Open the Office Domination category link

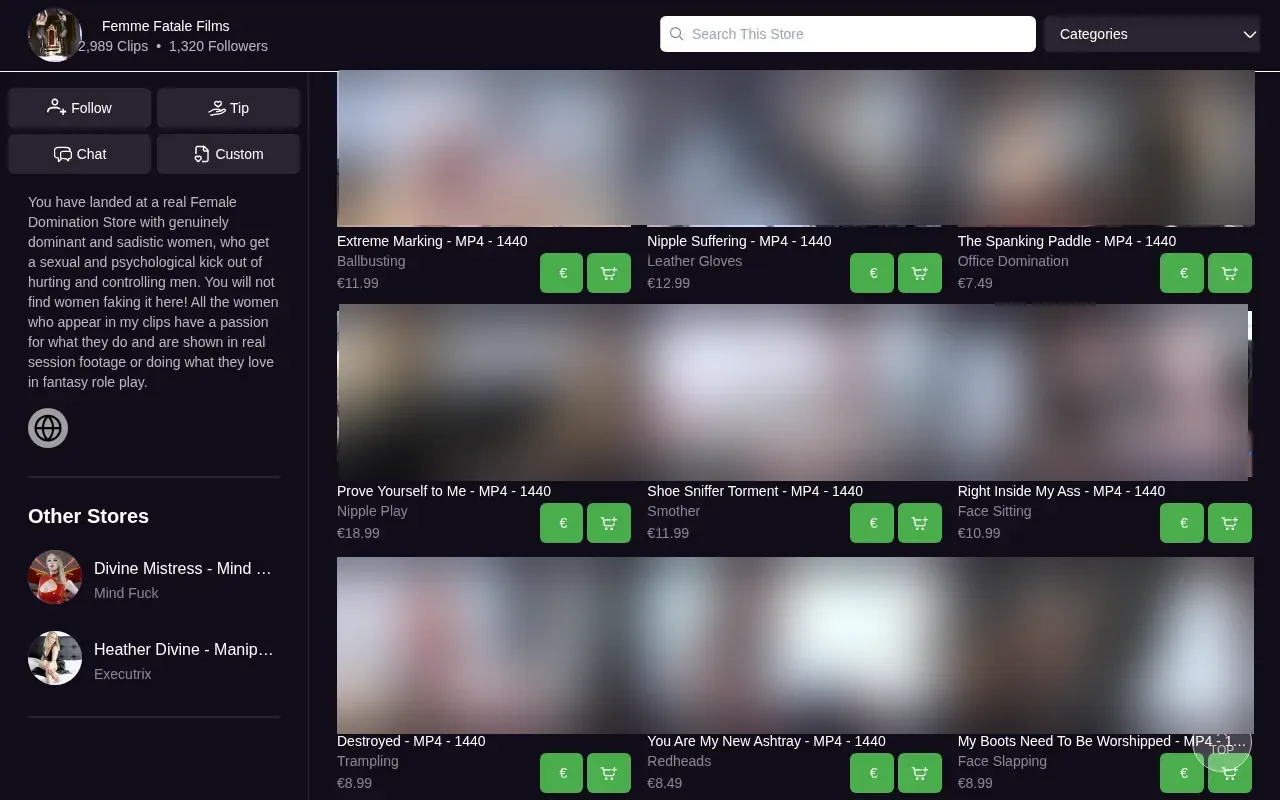click(1013, 261)
